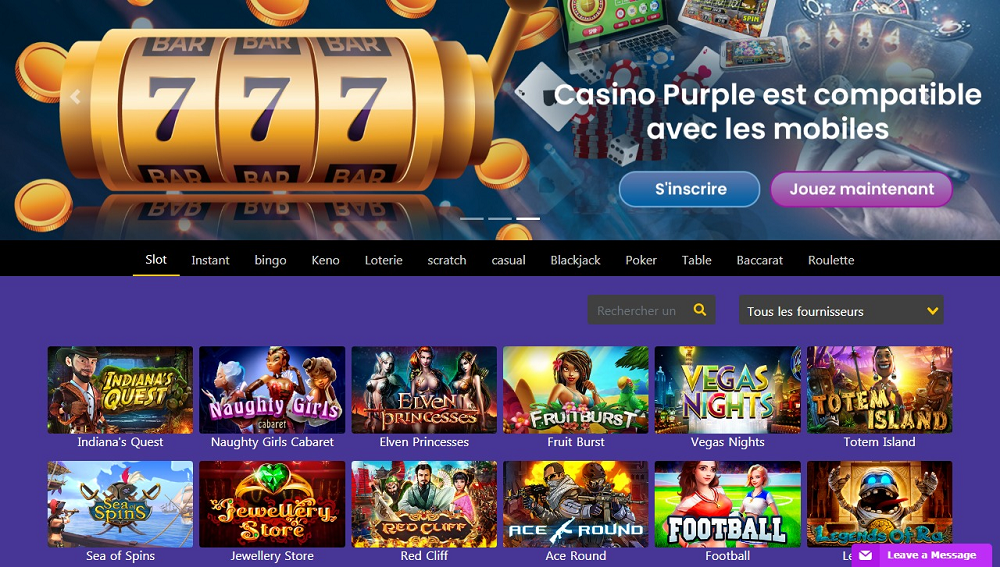This screenshot has height=567, width=1000.
Task: Click the envelope icon in message widget
Action: point(865,556)
